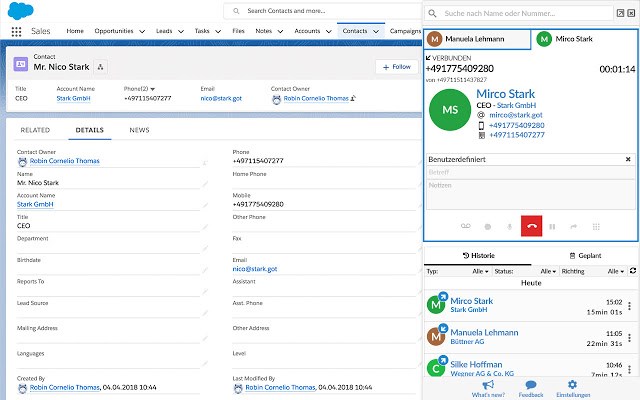Open the Richtung filter dropdown
Screen dimensions: 640x400
616,271
